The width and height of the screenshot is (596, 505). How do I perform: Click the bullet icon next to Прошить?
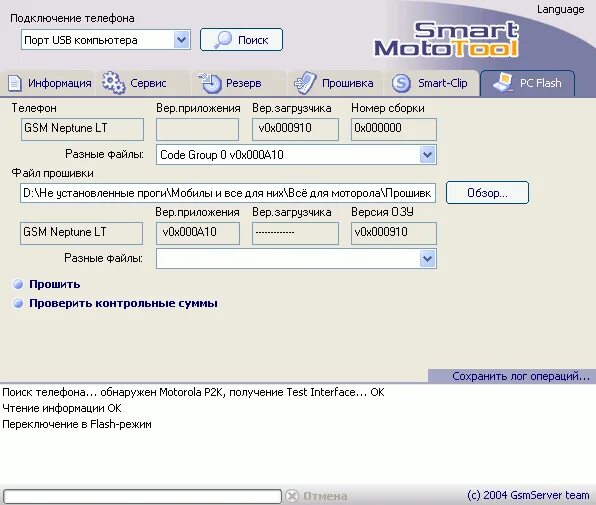pos(18,284)
